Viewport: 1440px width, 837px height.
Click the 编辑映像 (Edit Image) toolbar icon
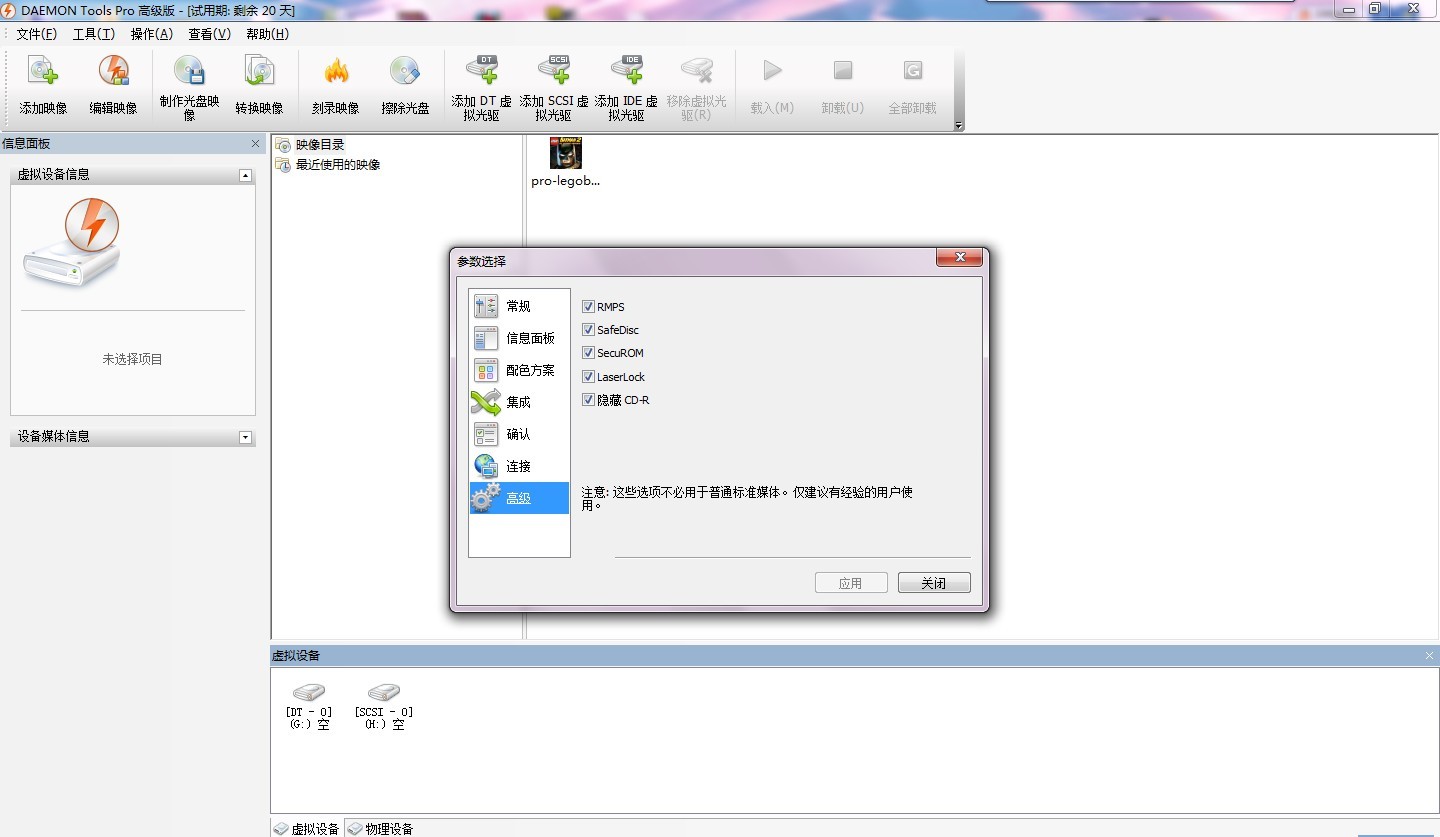(113, 71)
